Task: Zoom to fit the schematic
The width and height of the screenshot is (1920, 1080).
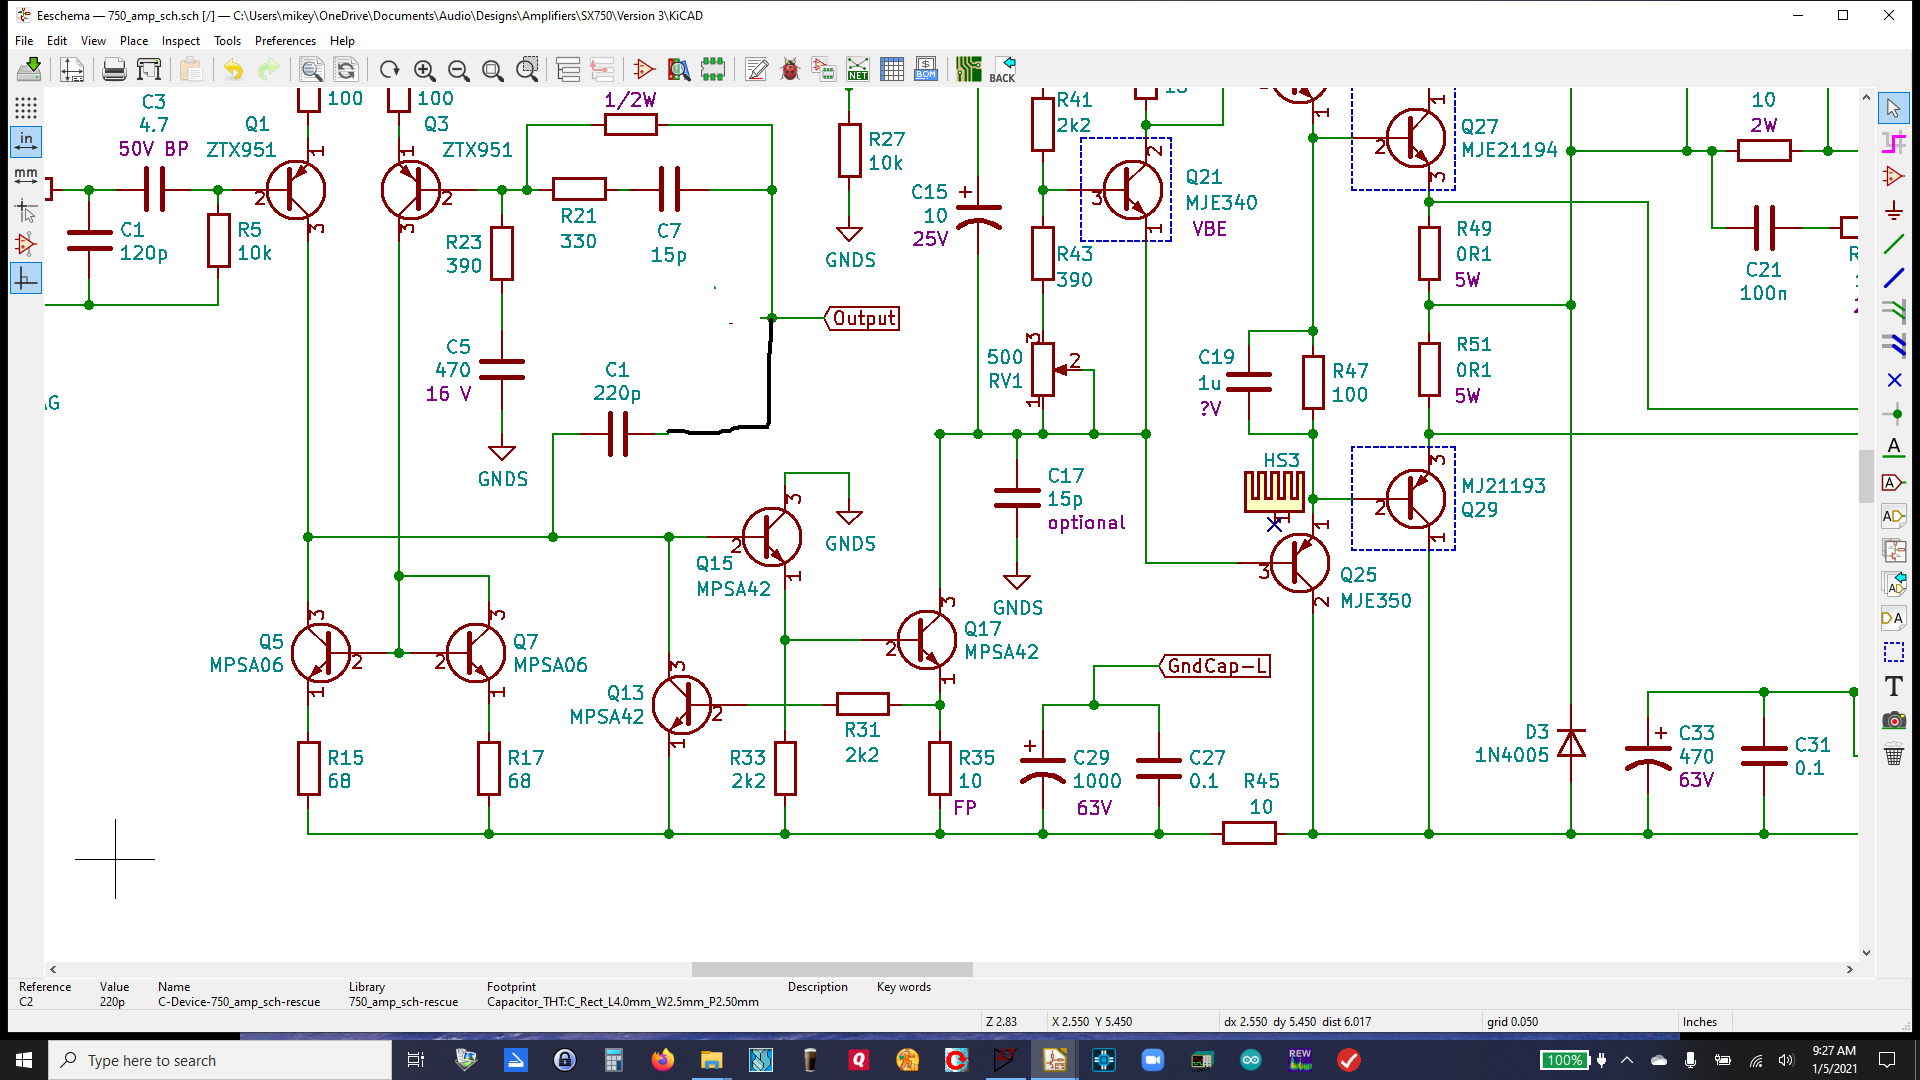Action: pos(492,69)
